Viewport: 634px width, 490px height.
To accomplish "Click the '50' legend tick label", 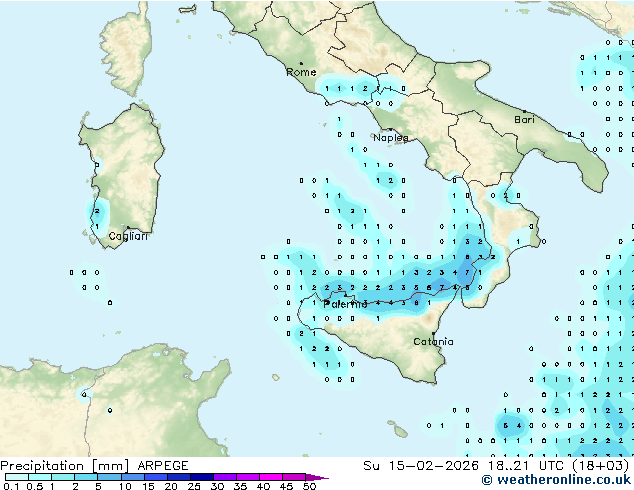I will click(309, 486).
